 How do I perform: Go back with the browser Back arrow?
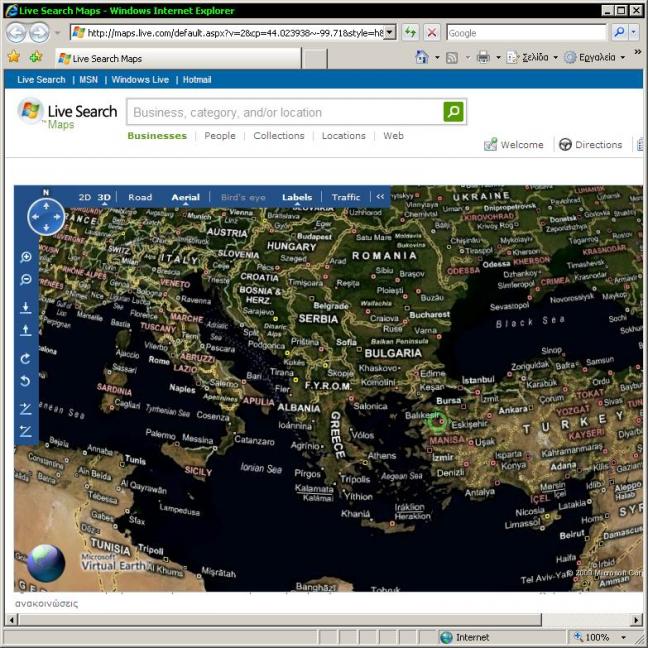[x=16, y=33]
